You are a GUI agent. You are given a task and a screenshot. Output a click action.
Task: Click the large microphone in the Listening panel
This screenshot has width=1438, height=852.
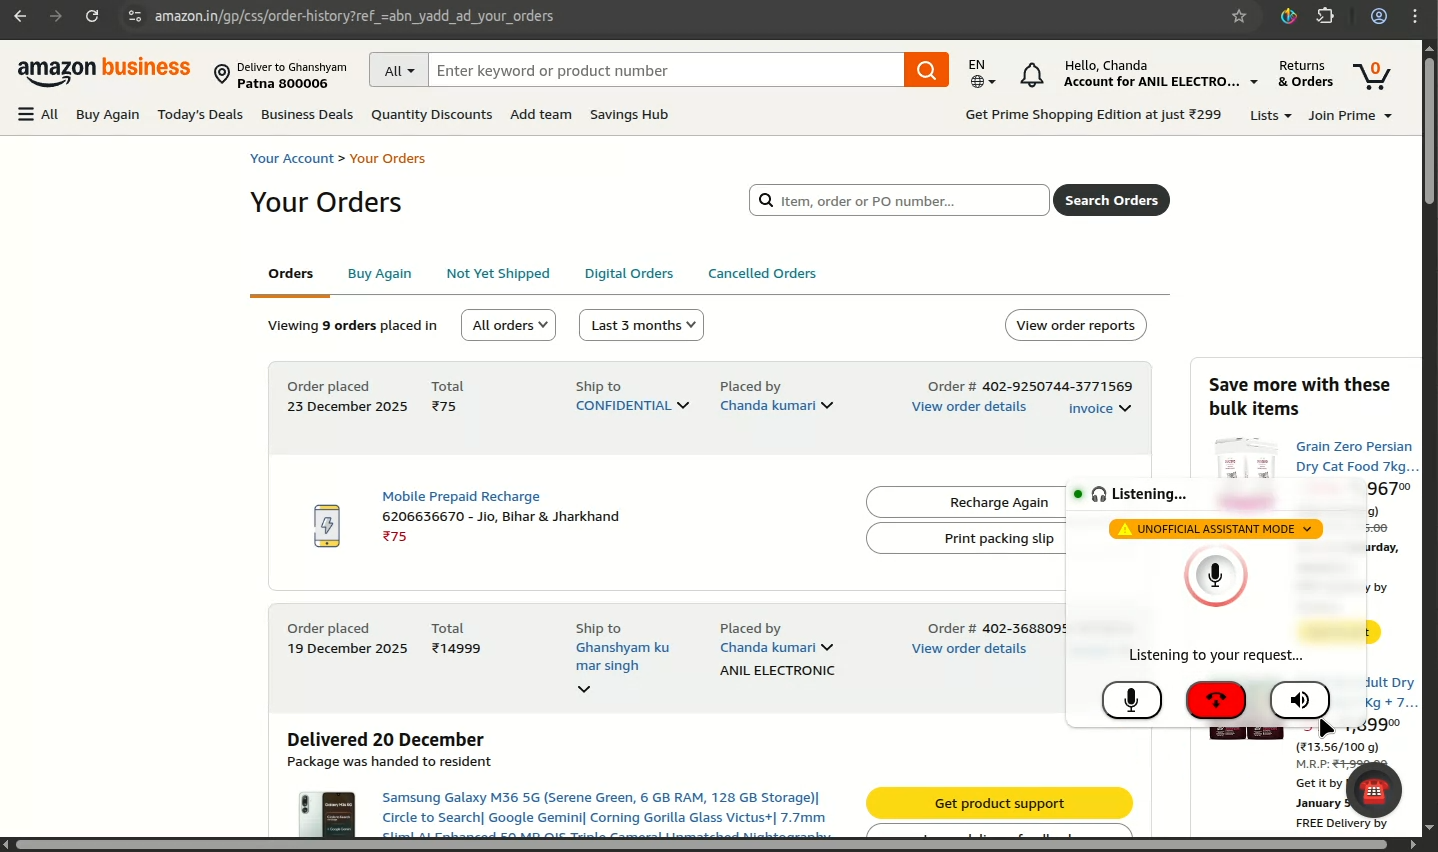(1216, 576)
